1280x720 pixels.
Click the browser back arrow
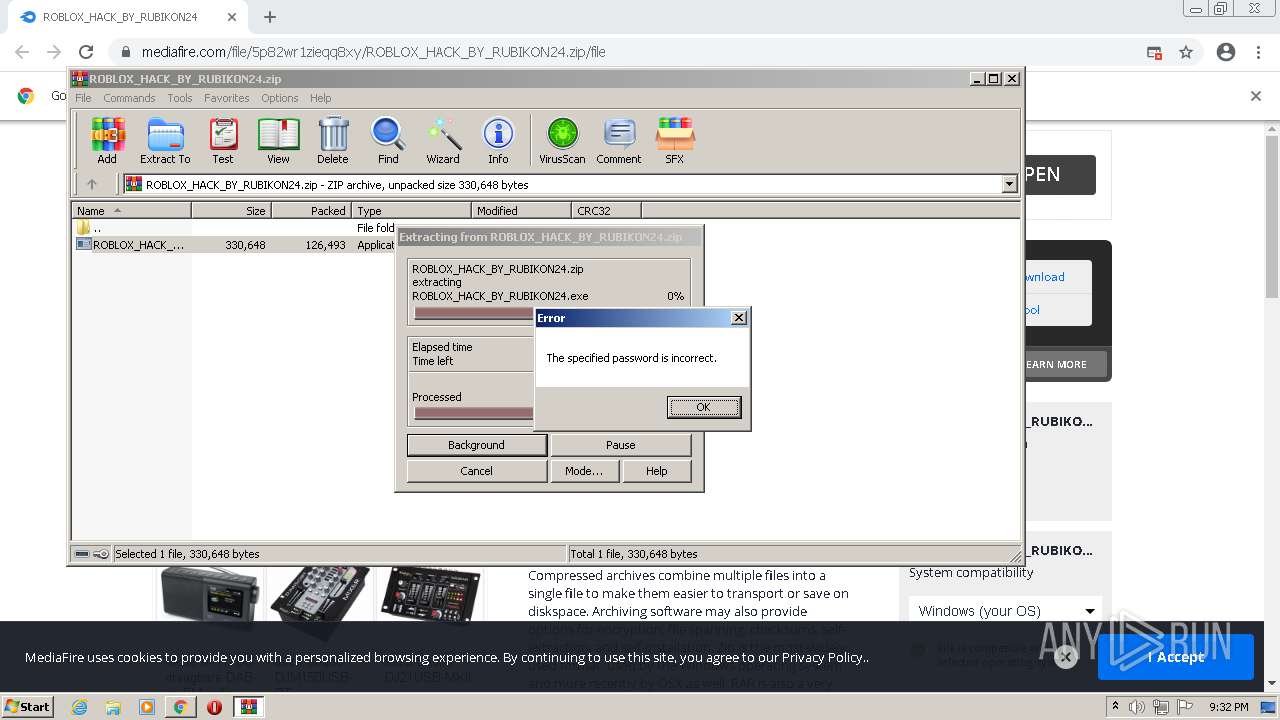(22, 52)
